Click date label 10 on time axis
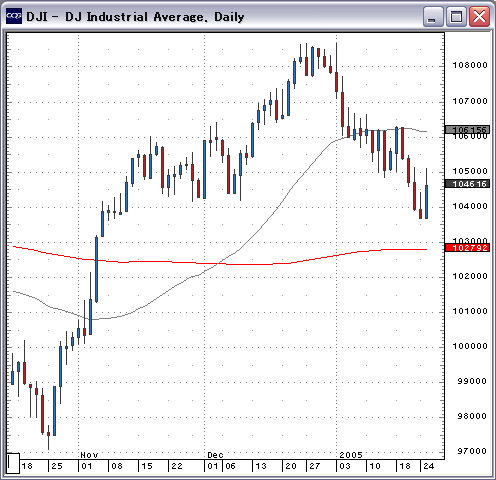Screen dimensions: 496x480 tap(375, 466)
